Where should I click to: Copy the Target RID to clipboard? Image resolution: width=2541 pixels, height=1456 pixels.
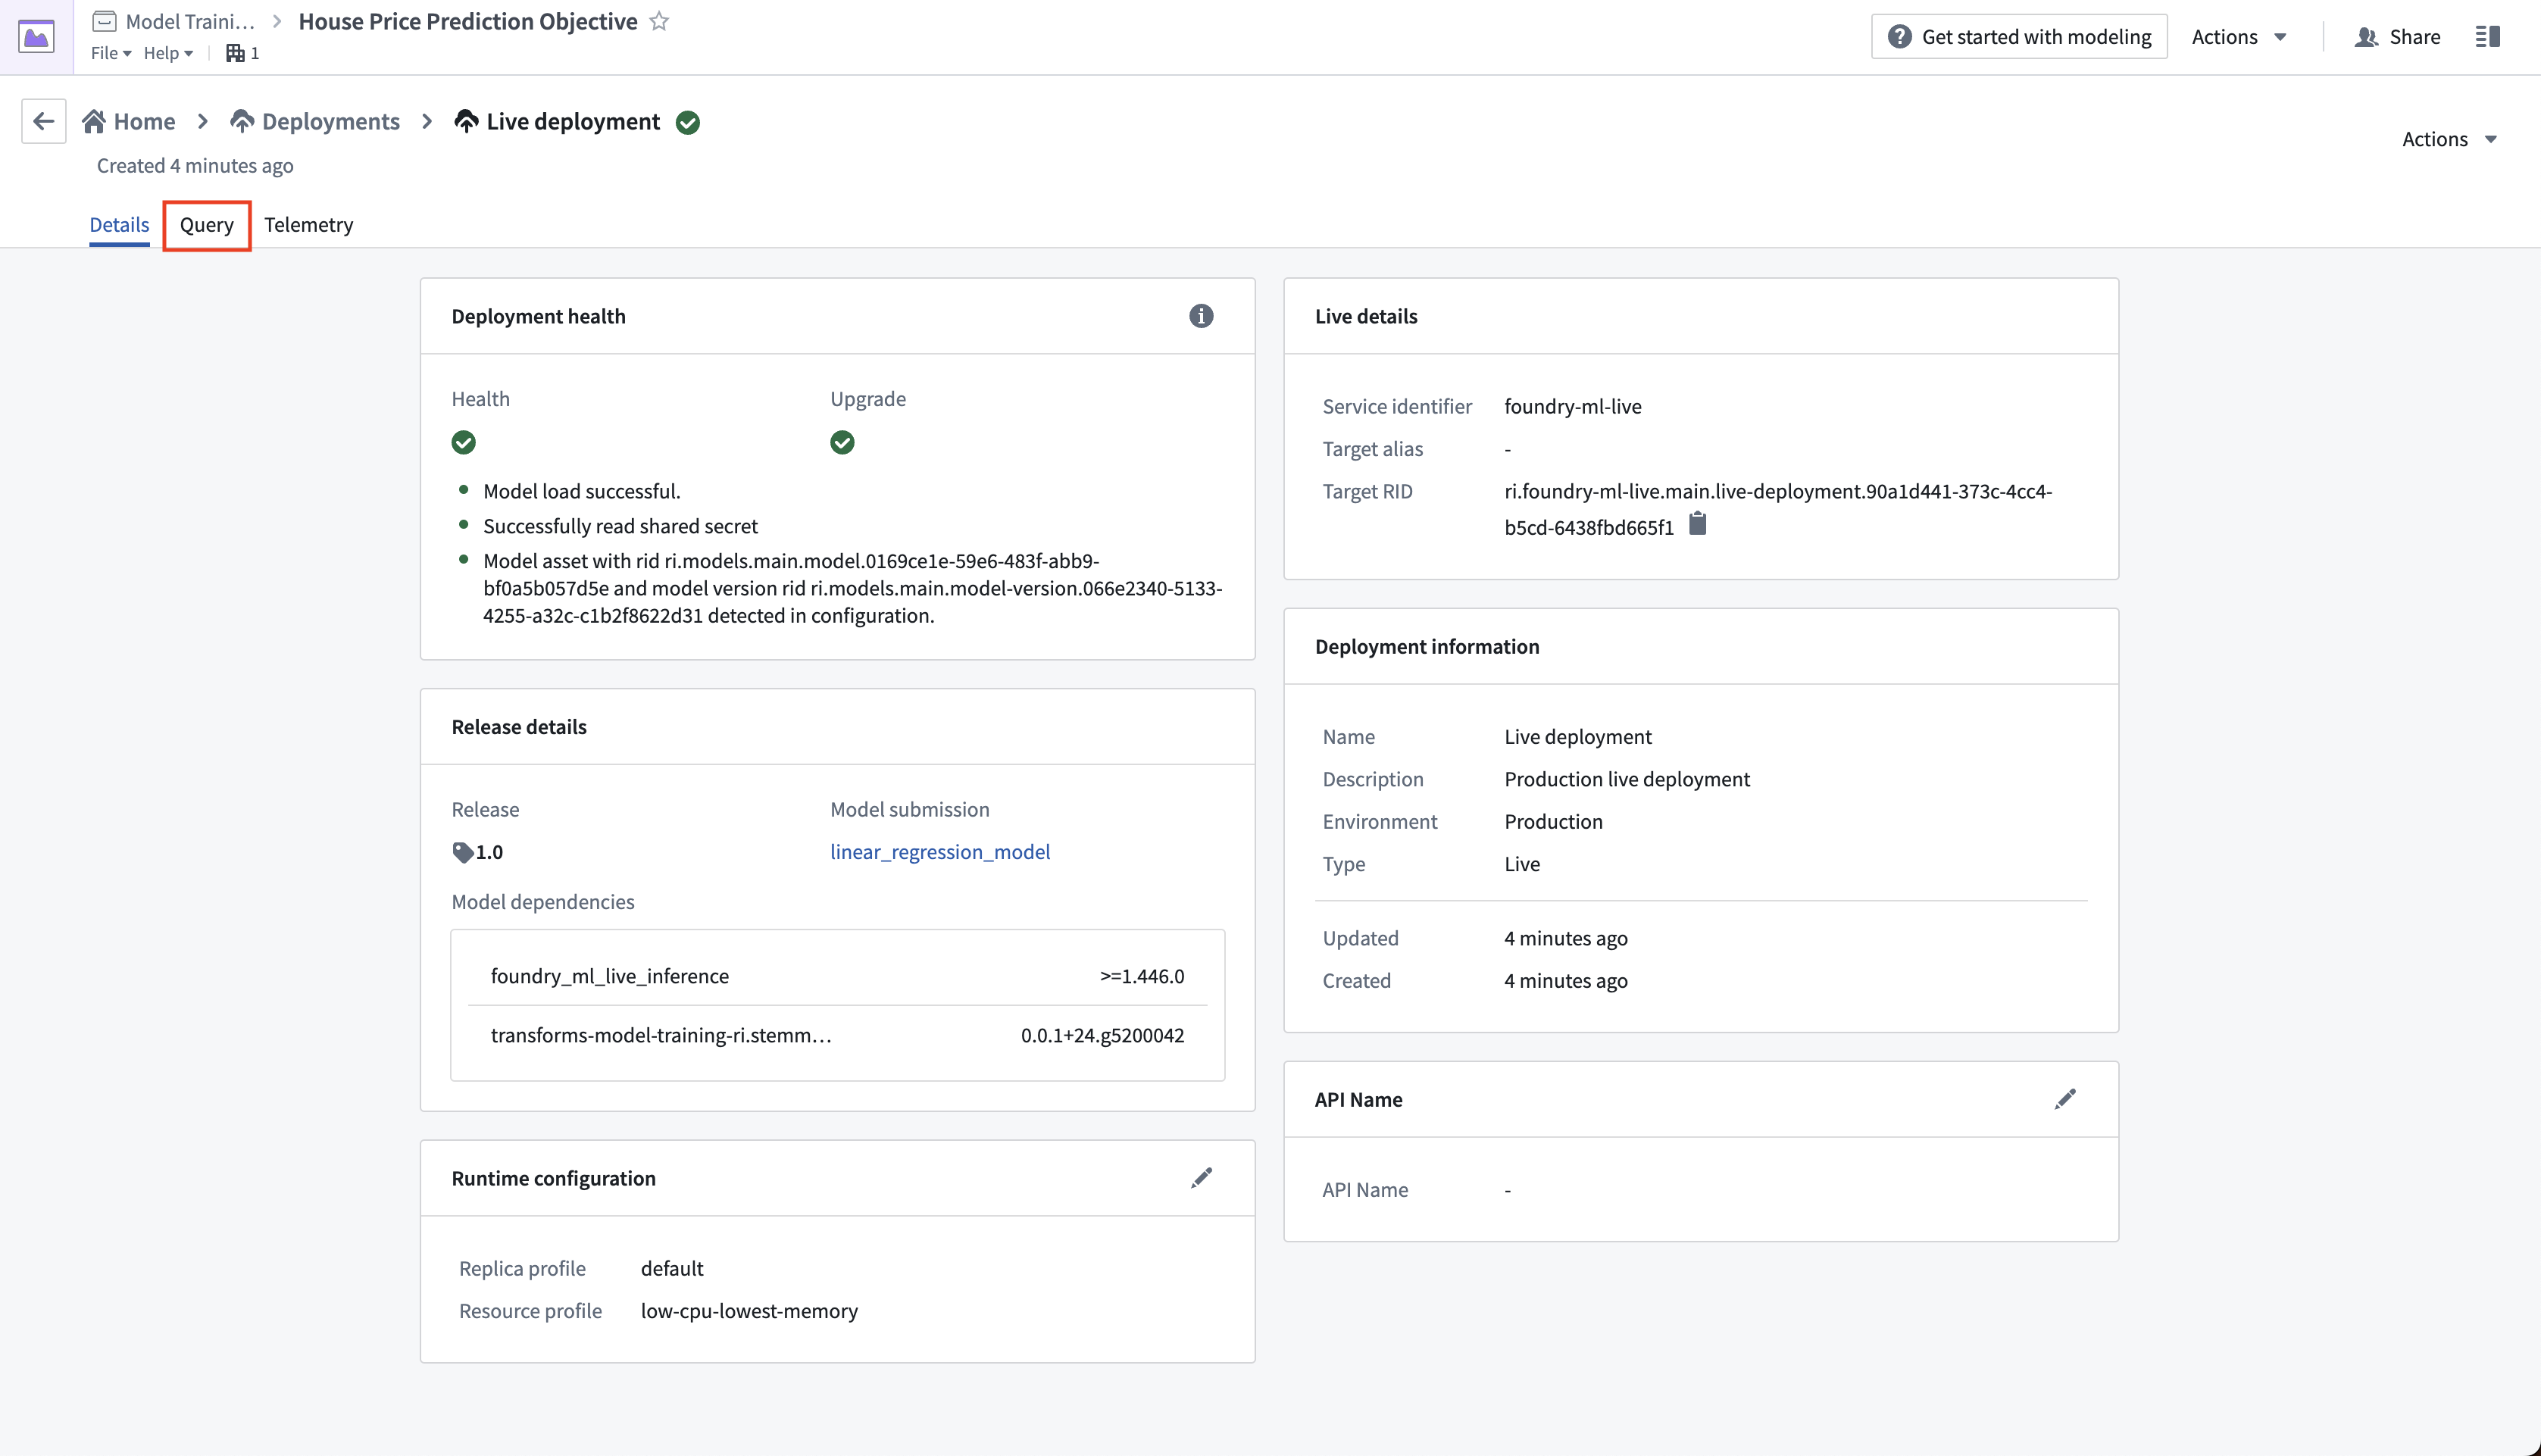pyautogui.click(x=1697, y=524)
